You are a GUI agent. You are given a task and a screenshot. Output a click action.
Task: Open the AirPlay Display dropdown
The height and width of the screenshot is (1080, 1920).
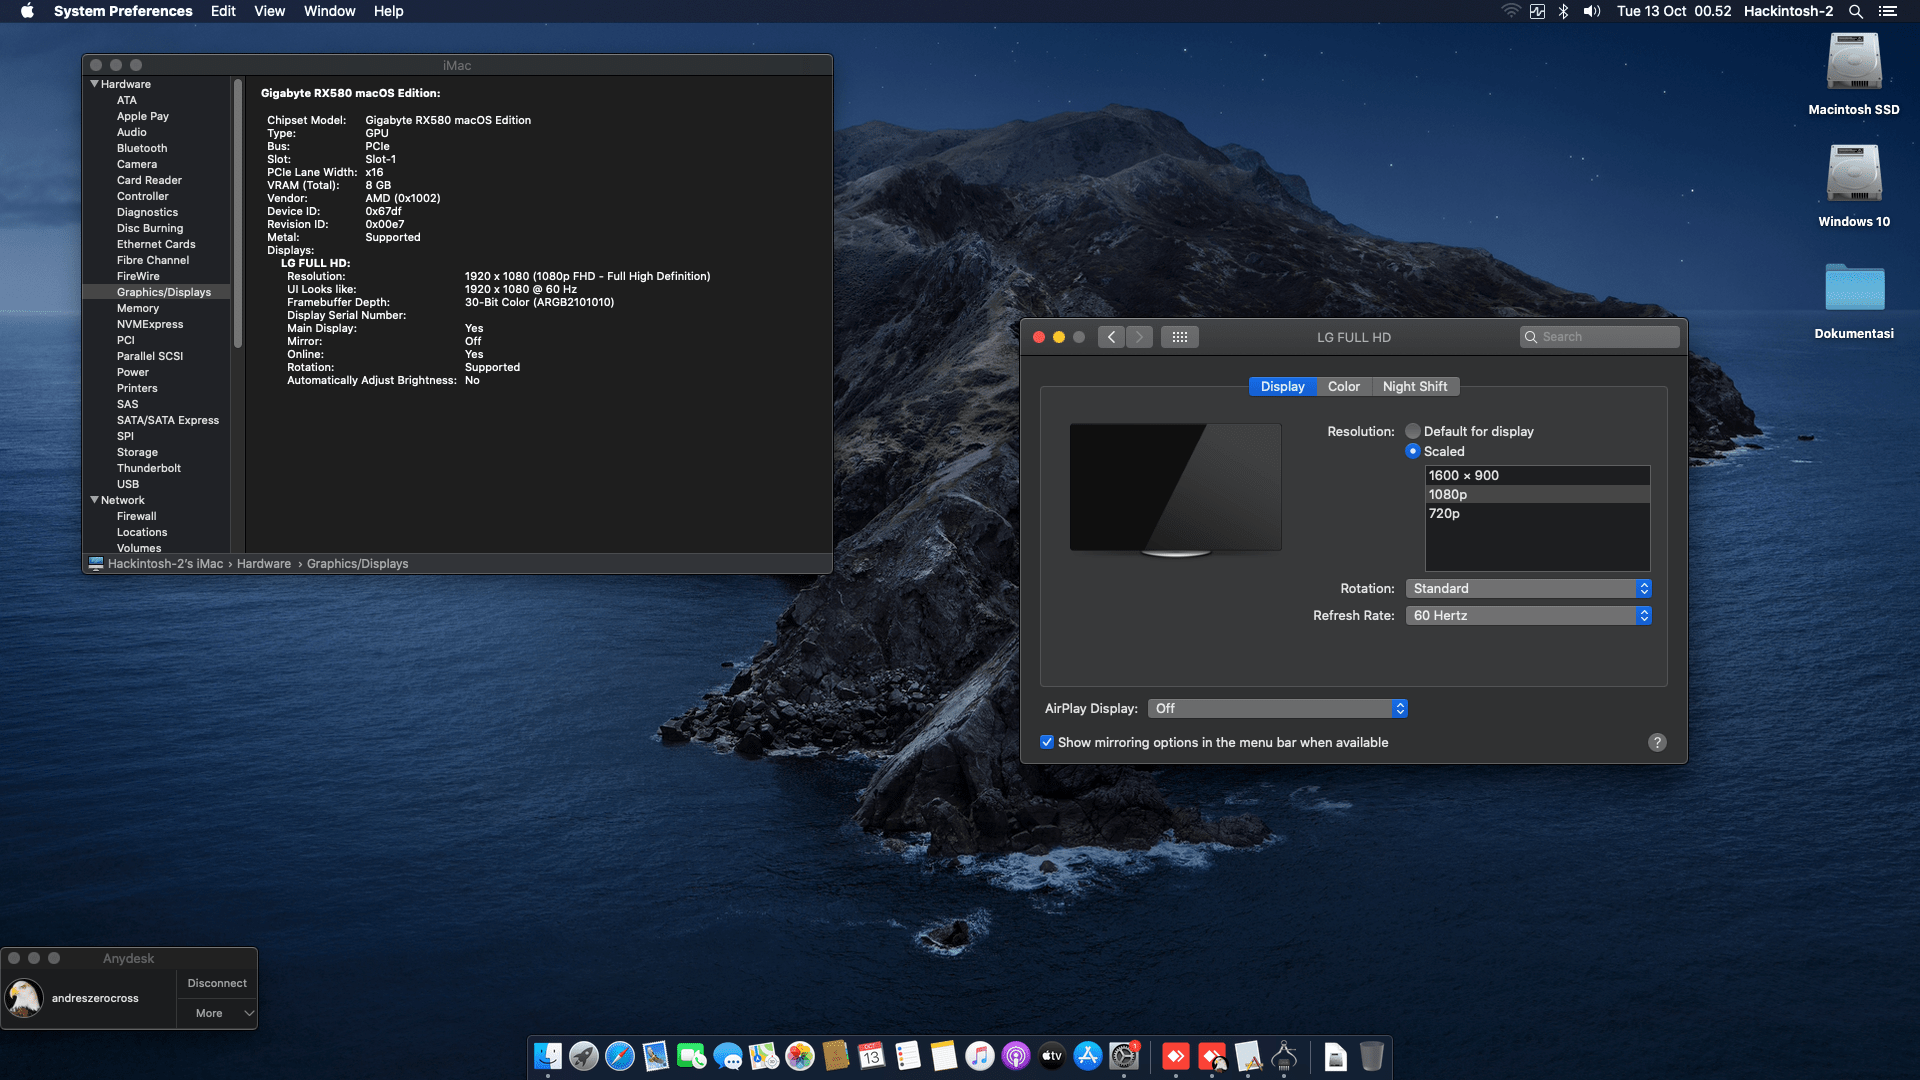click(1278, 708)
